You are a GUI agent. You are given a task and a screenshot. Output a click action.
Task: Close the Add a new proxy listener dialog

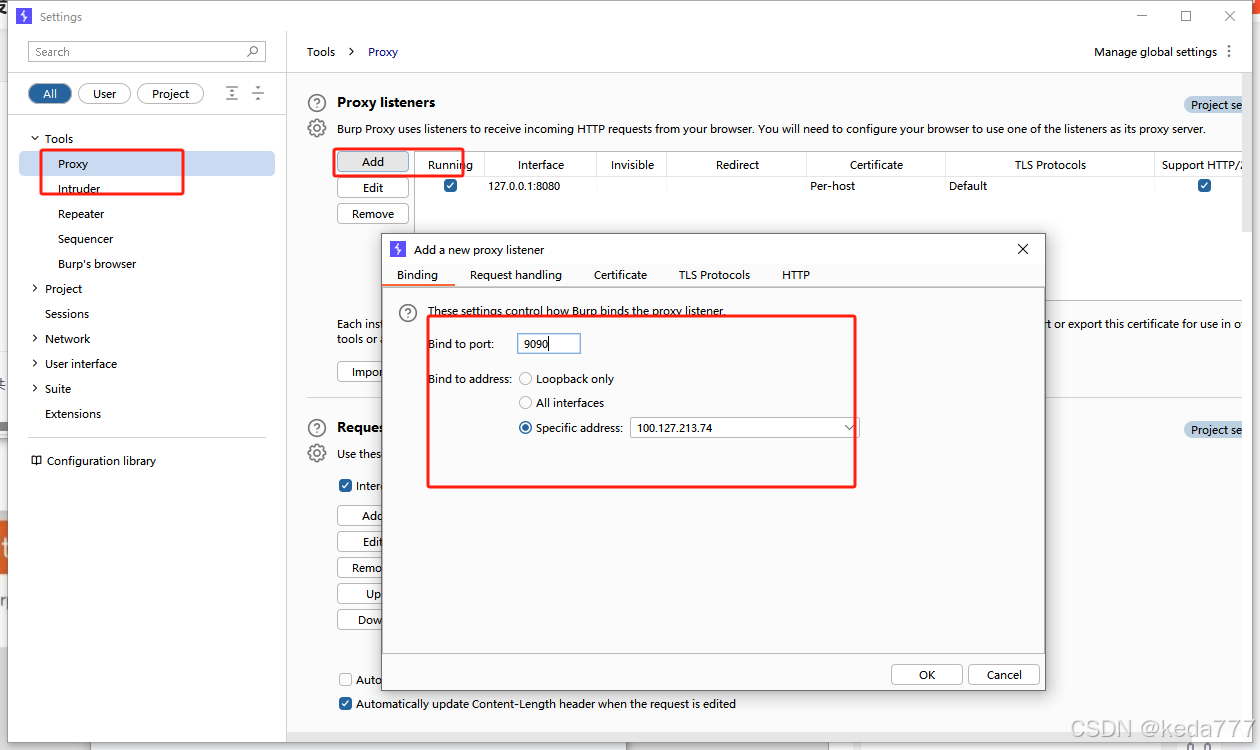tap(1023, 249)
